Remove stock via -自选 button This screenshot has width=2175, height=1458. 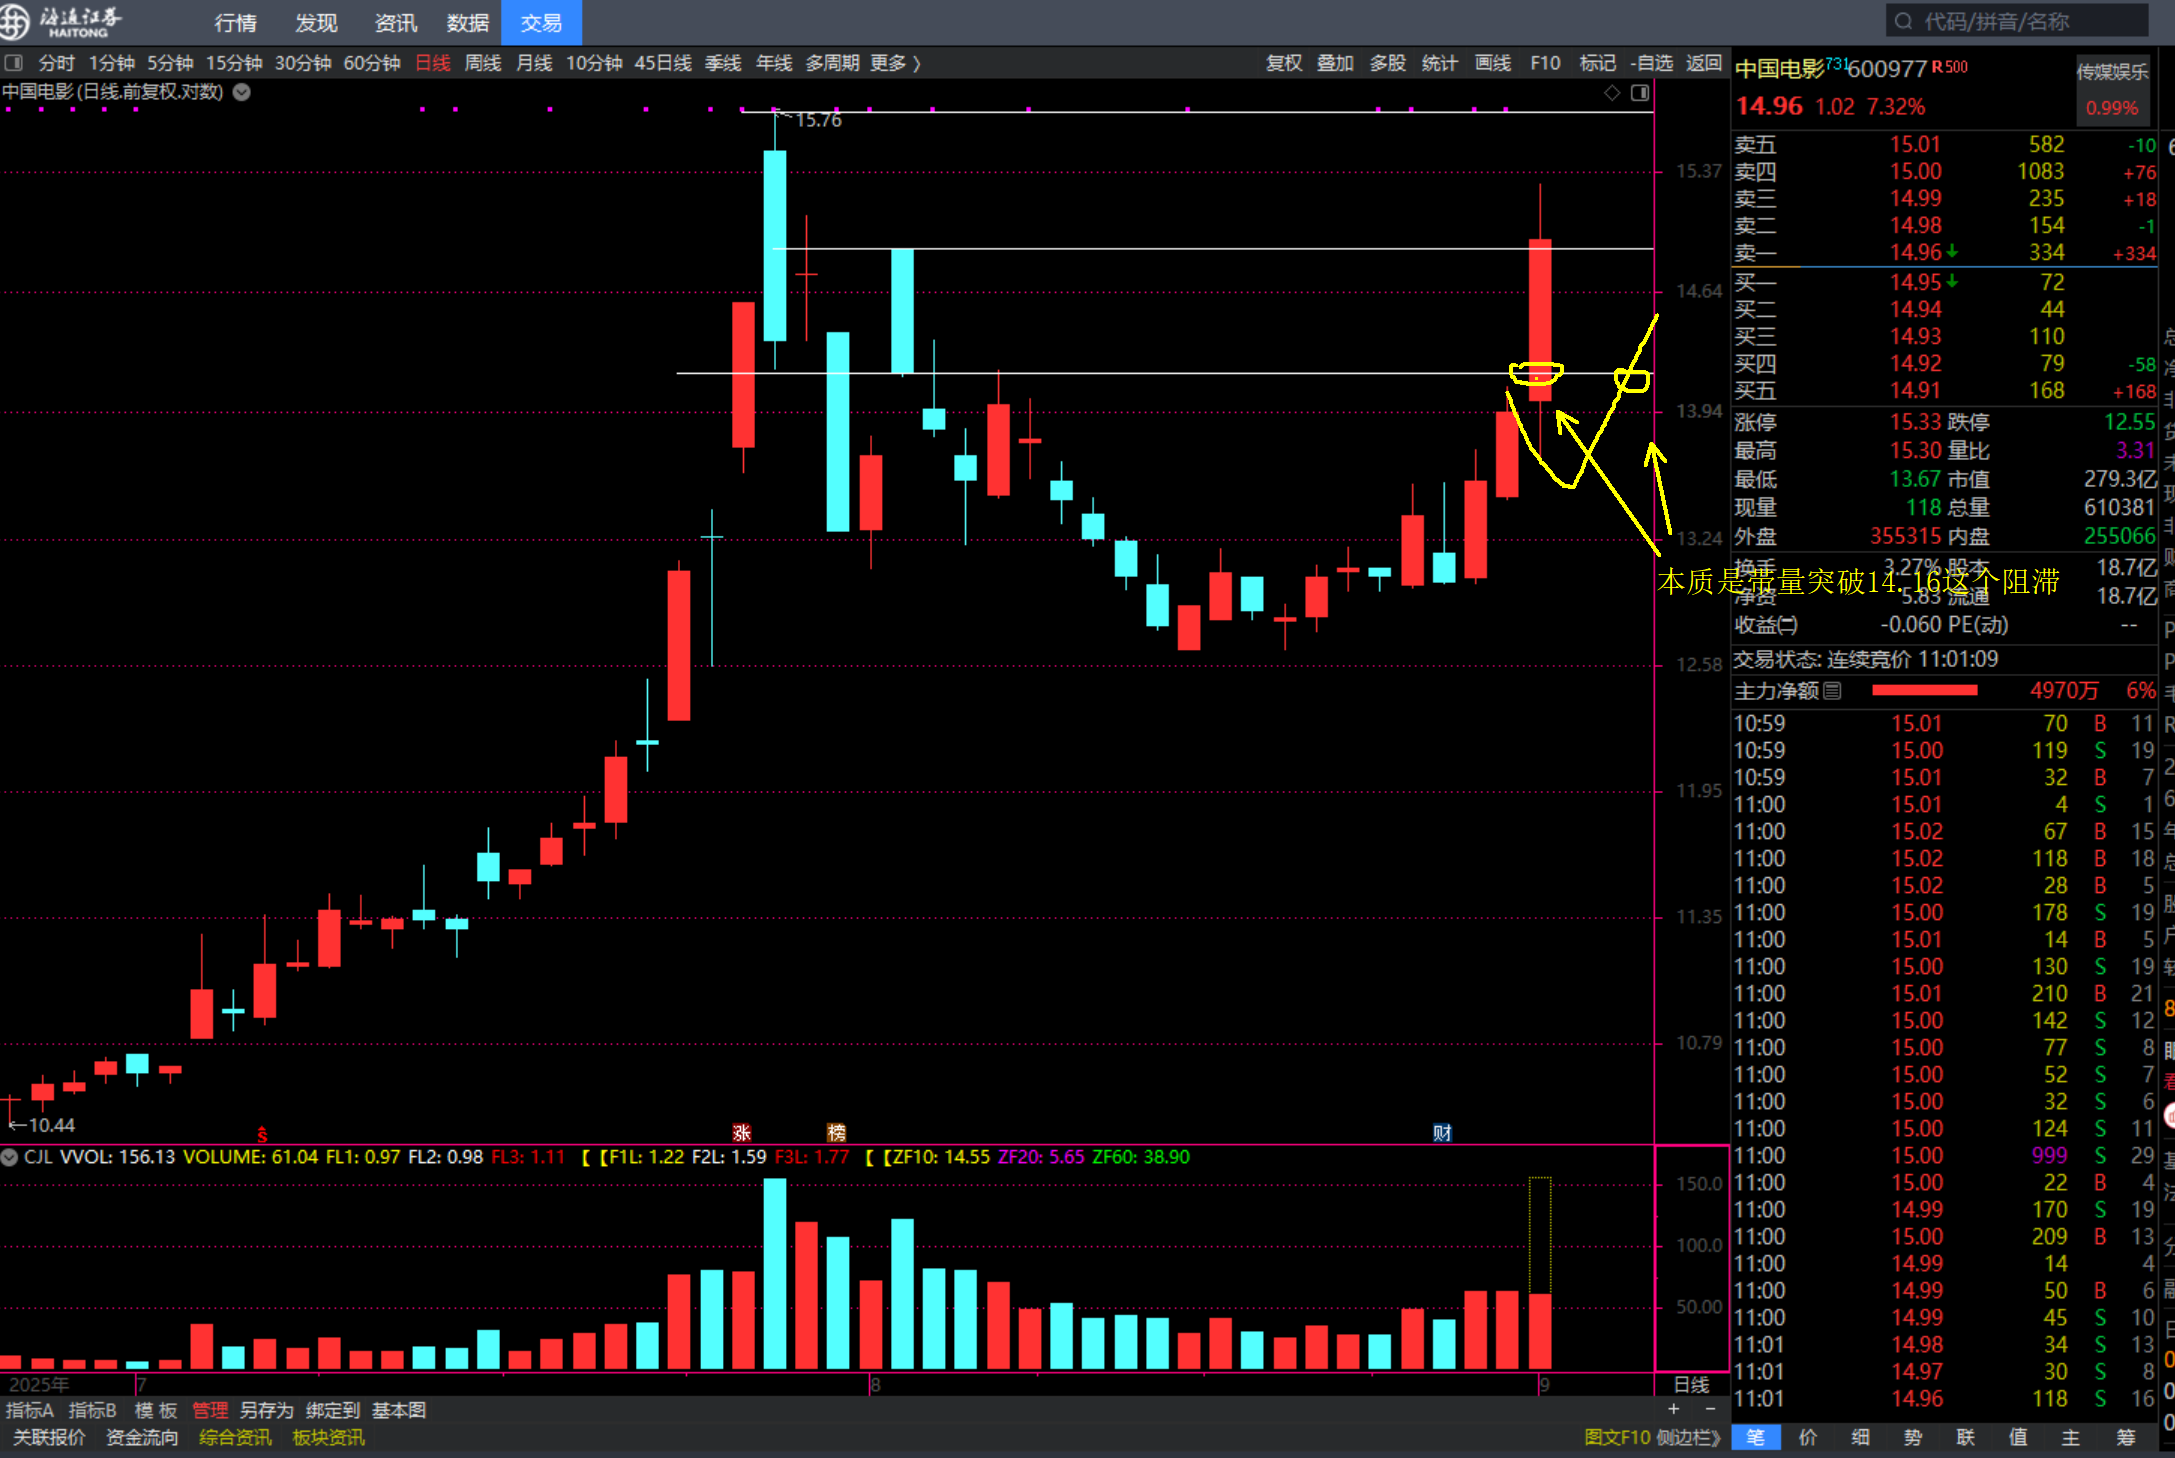[1652, 63]
